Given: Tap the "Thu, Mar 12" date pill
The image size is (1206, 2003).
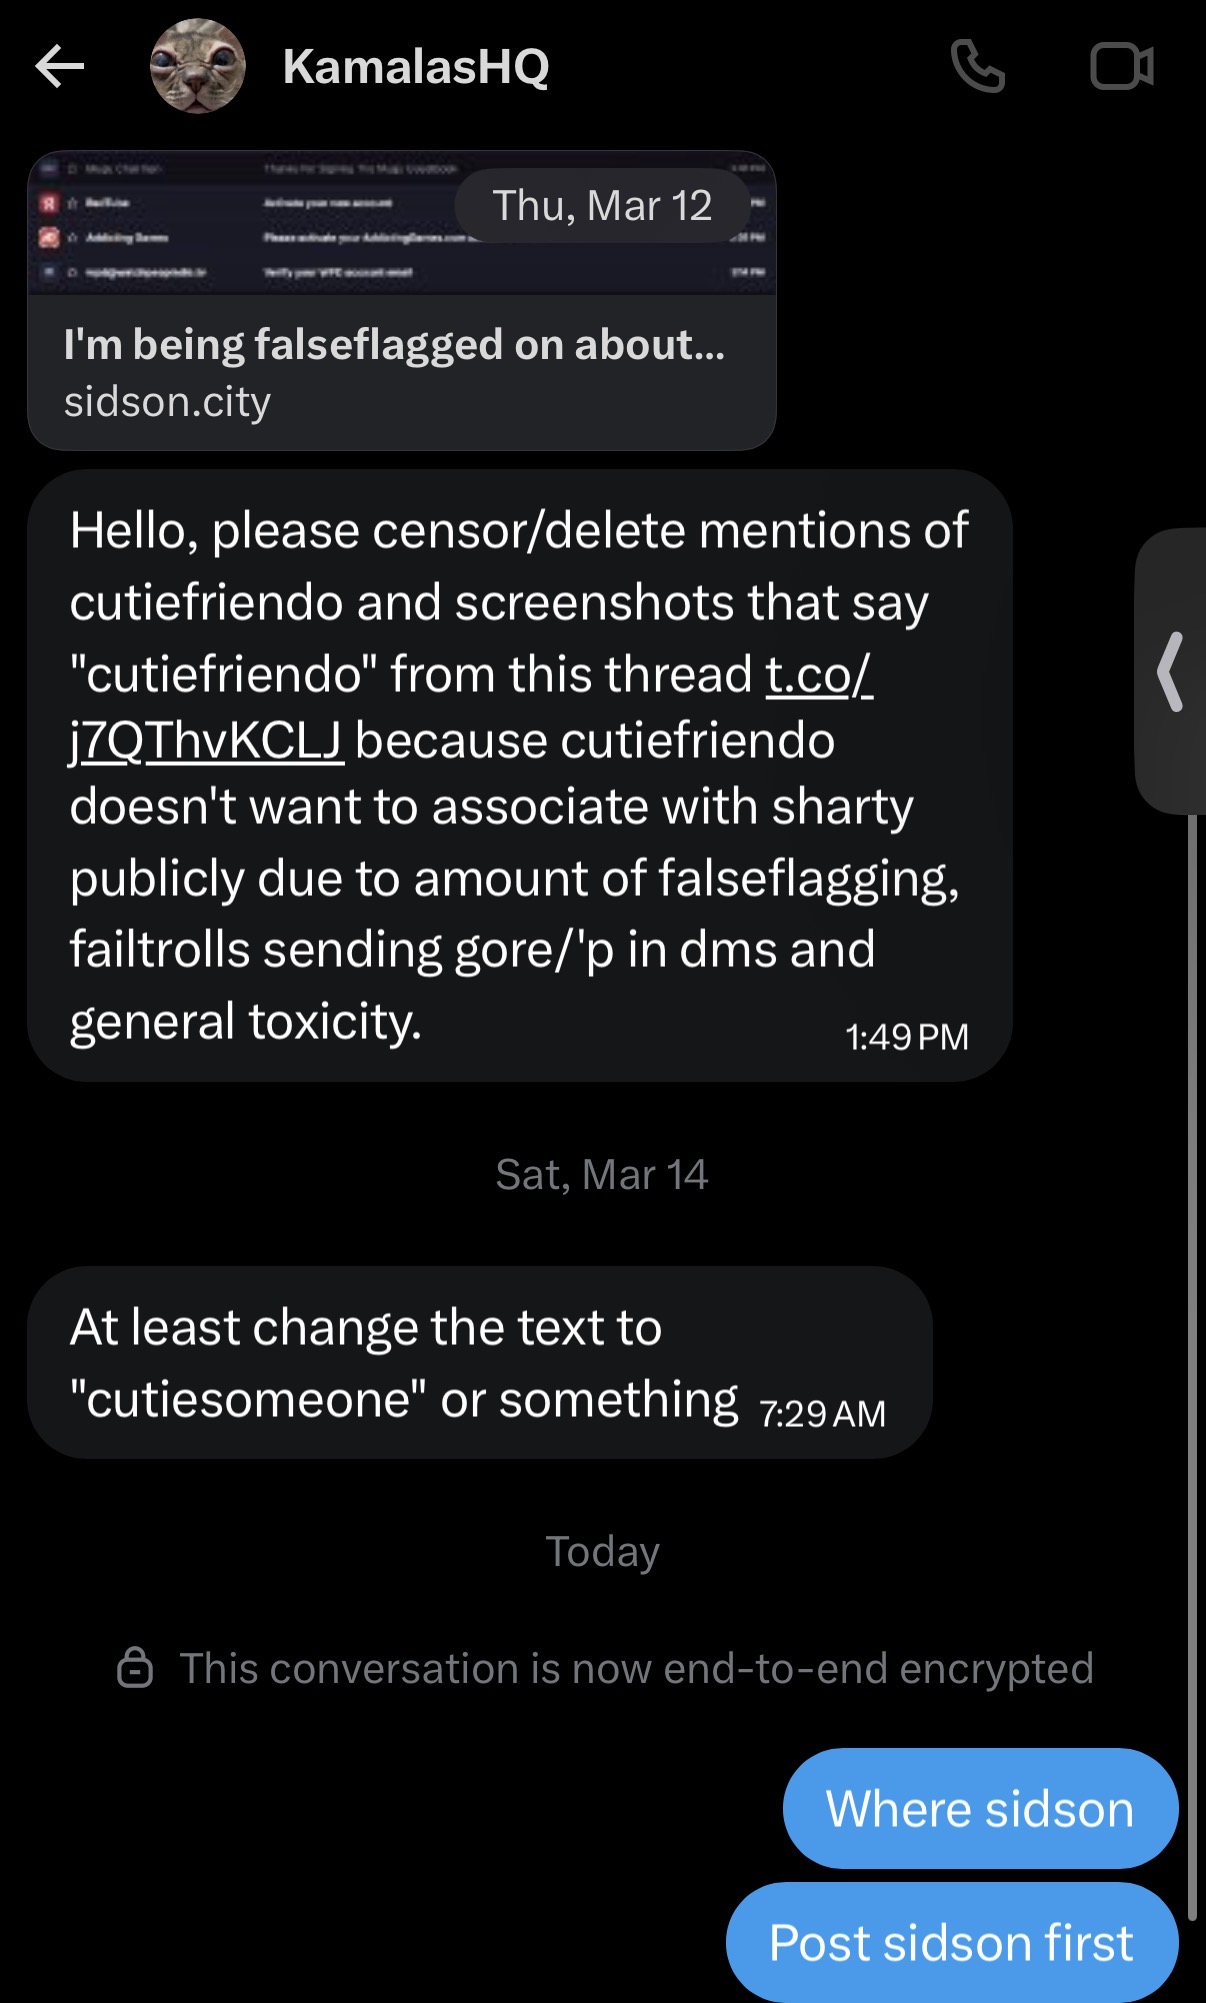Looking at the screenshot, I should click(602, 206).
